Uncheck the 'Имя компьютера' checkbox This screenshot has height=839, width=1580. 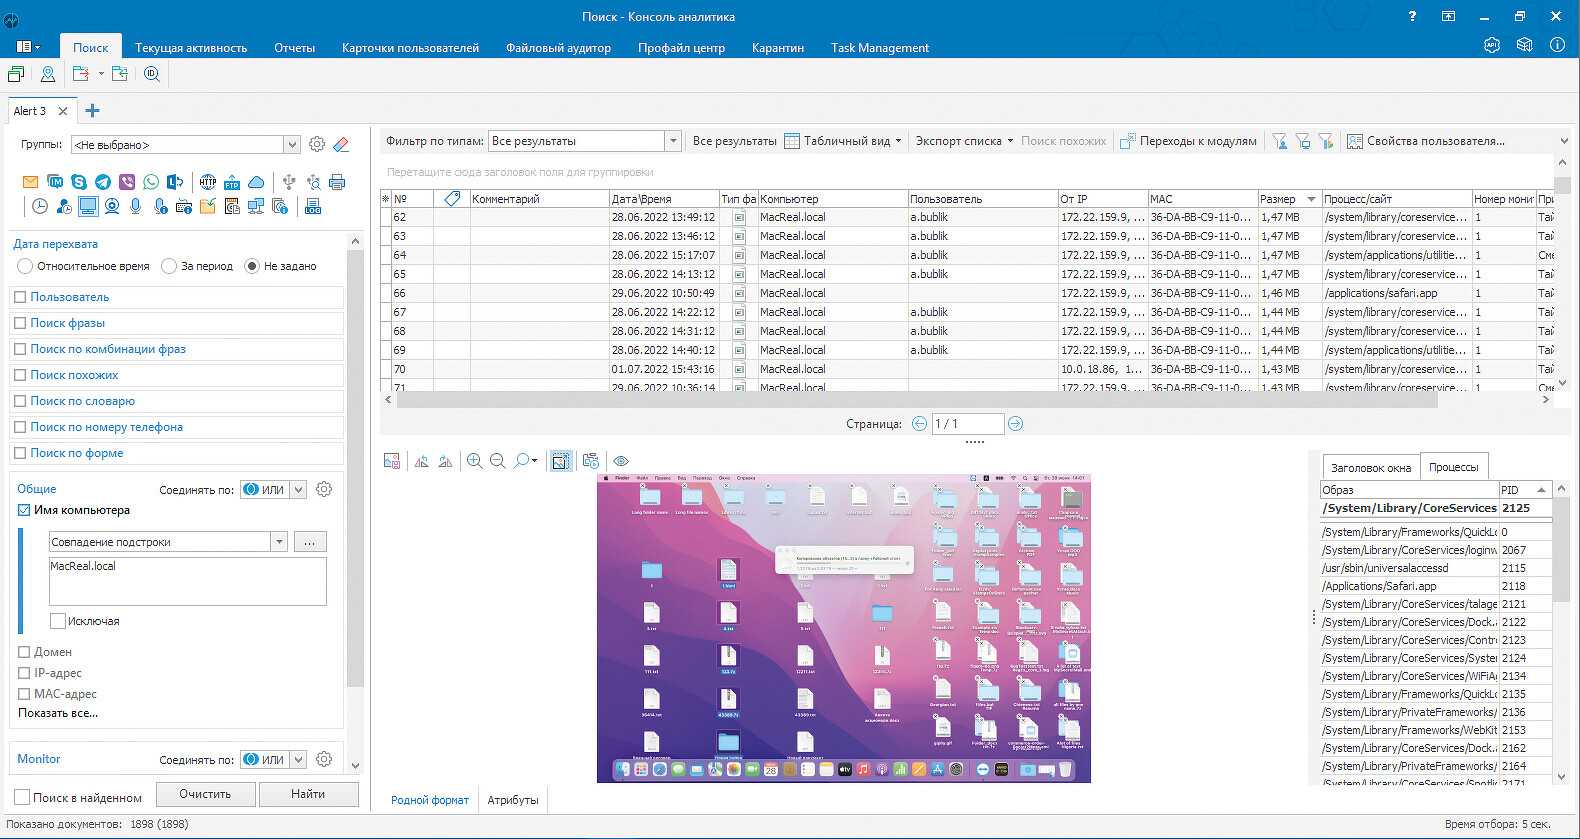pyautogui.click(x=24, y=510)
